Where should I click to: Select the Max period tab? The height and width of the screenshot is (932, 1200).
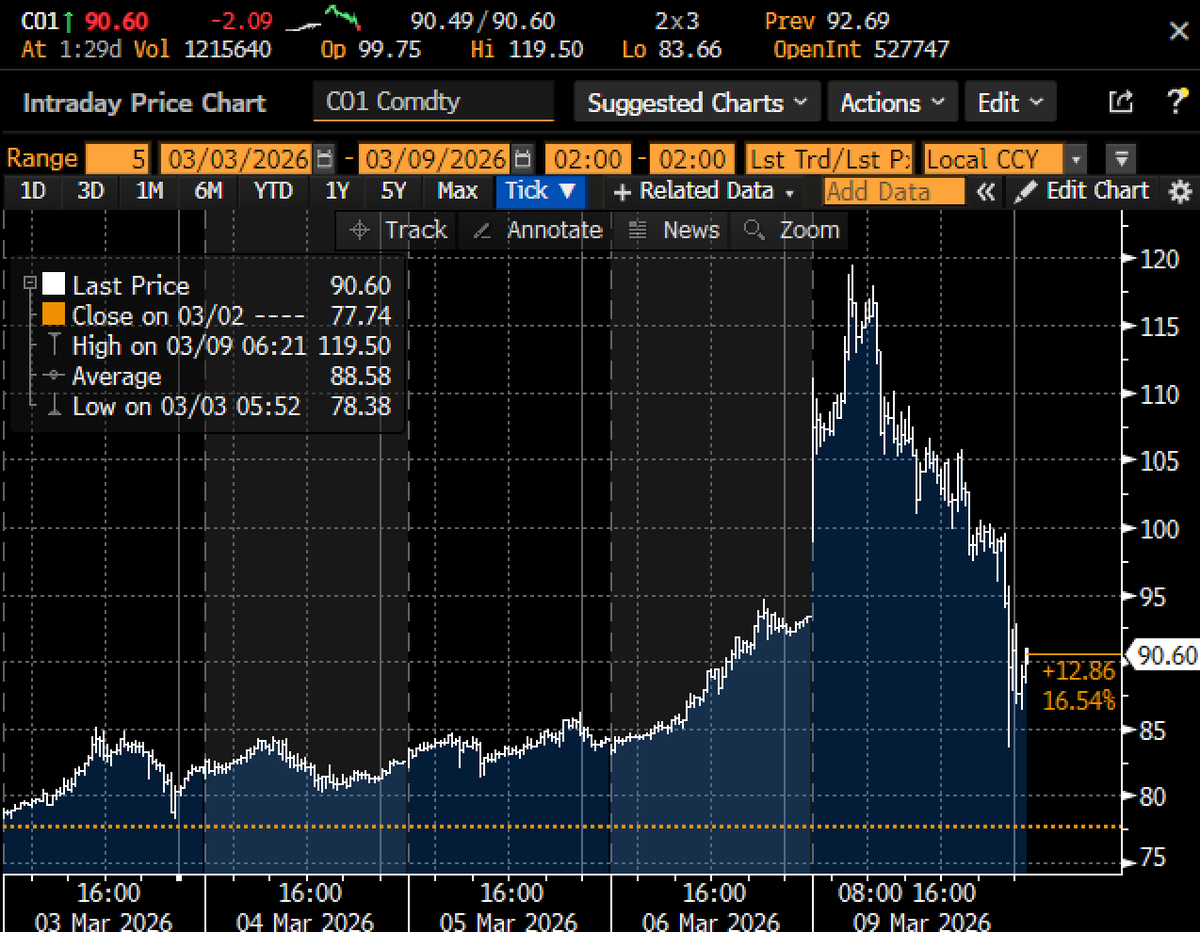tap(457, 191)
